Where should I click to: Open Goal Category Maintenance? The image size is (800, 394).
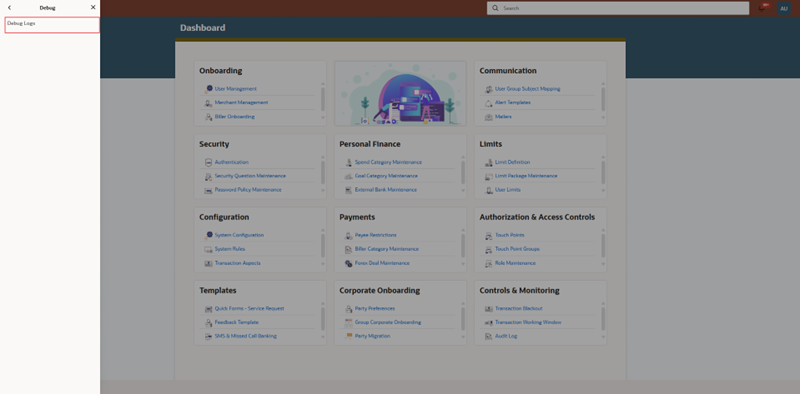[386, 176]
